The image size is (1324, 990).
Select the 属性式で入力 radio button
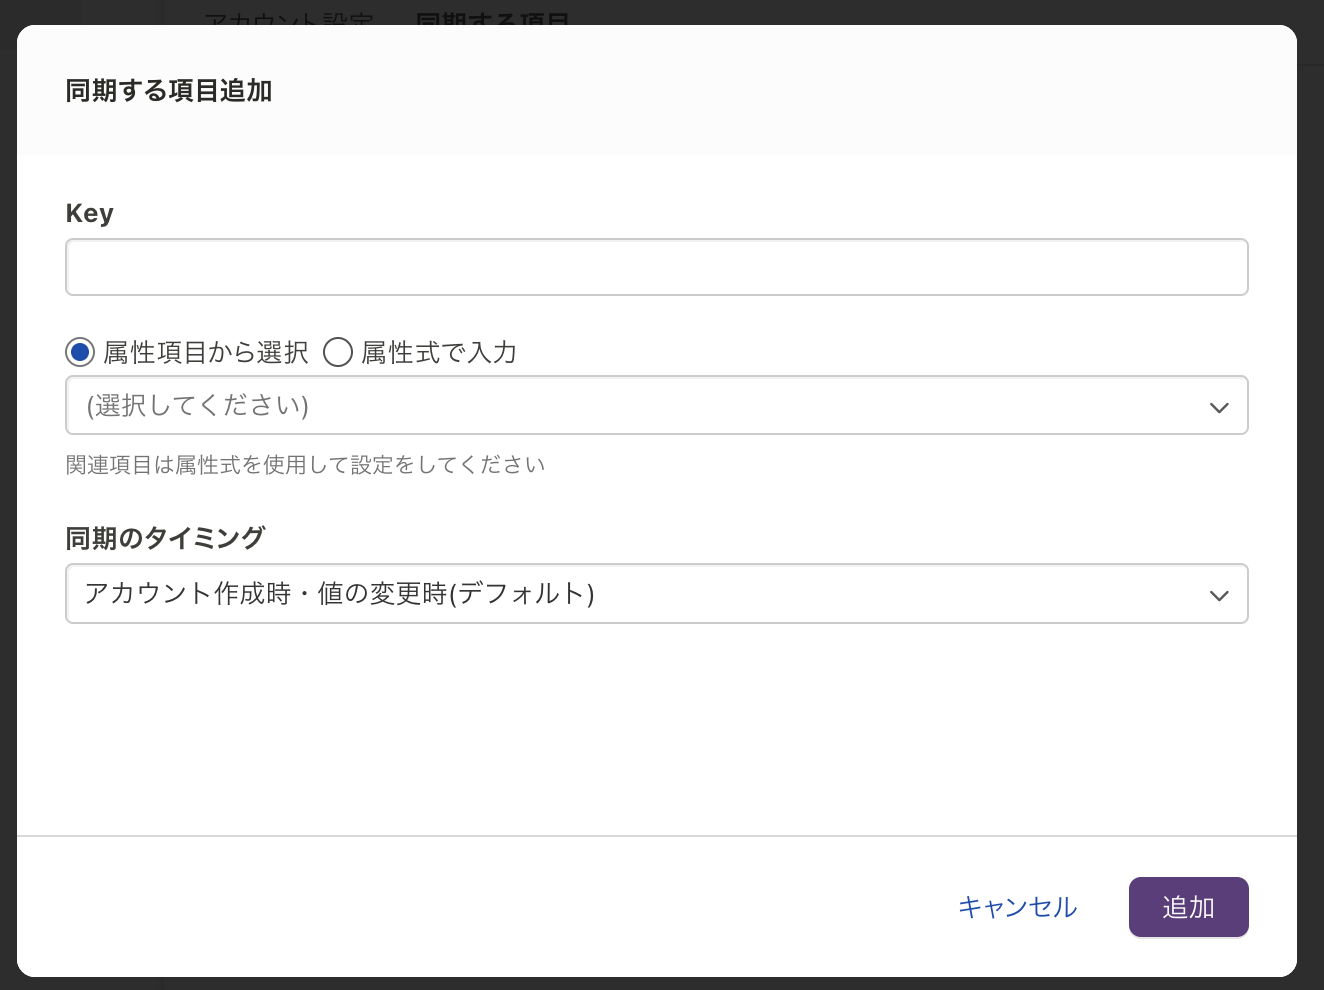point(338,352)
